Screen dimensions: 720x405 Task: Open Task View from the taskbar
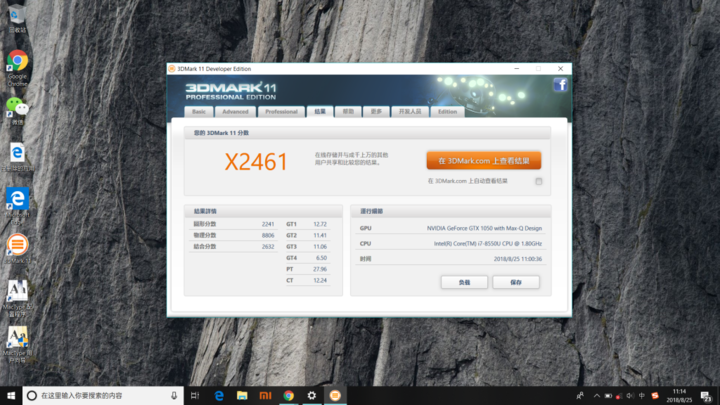(195, 395)
